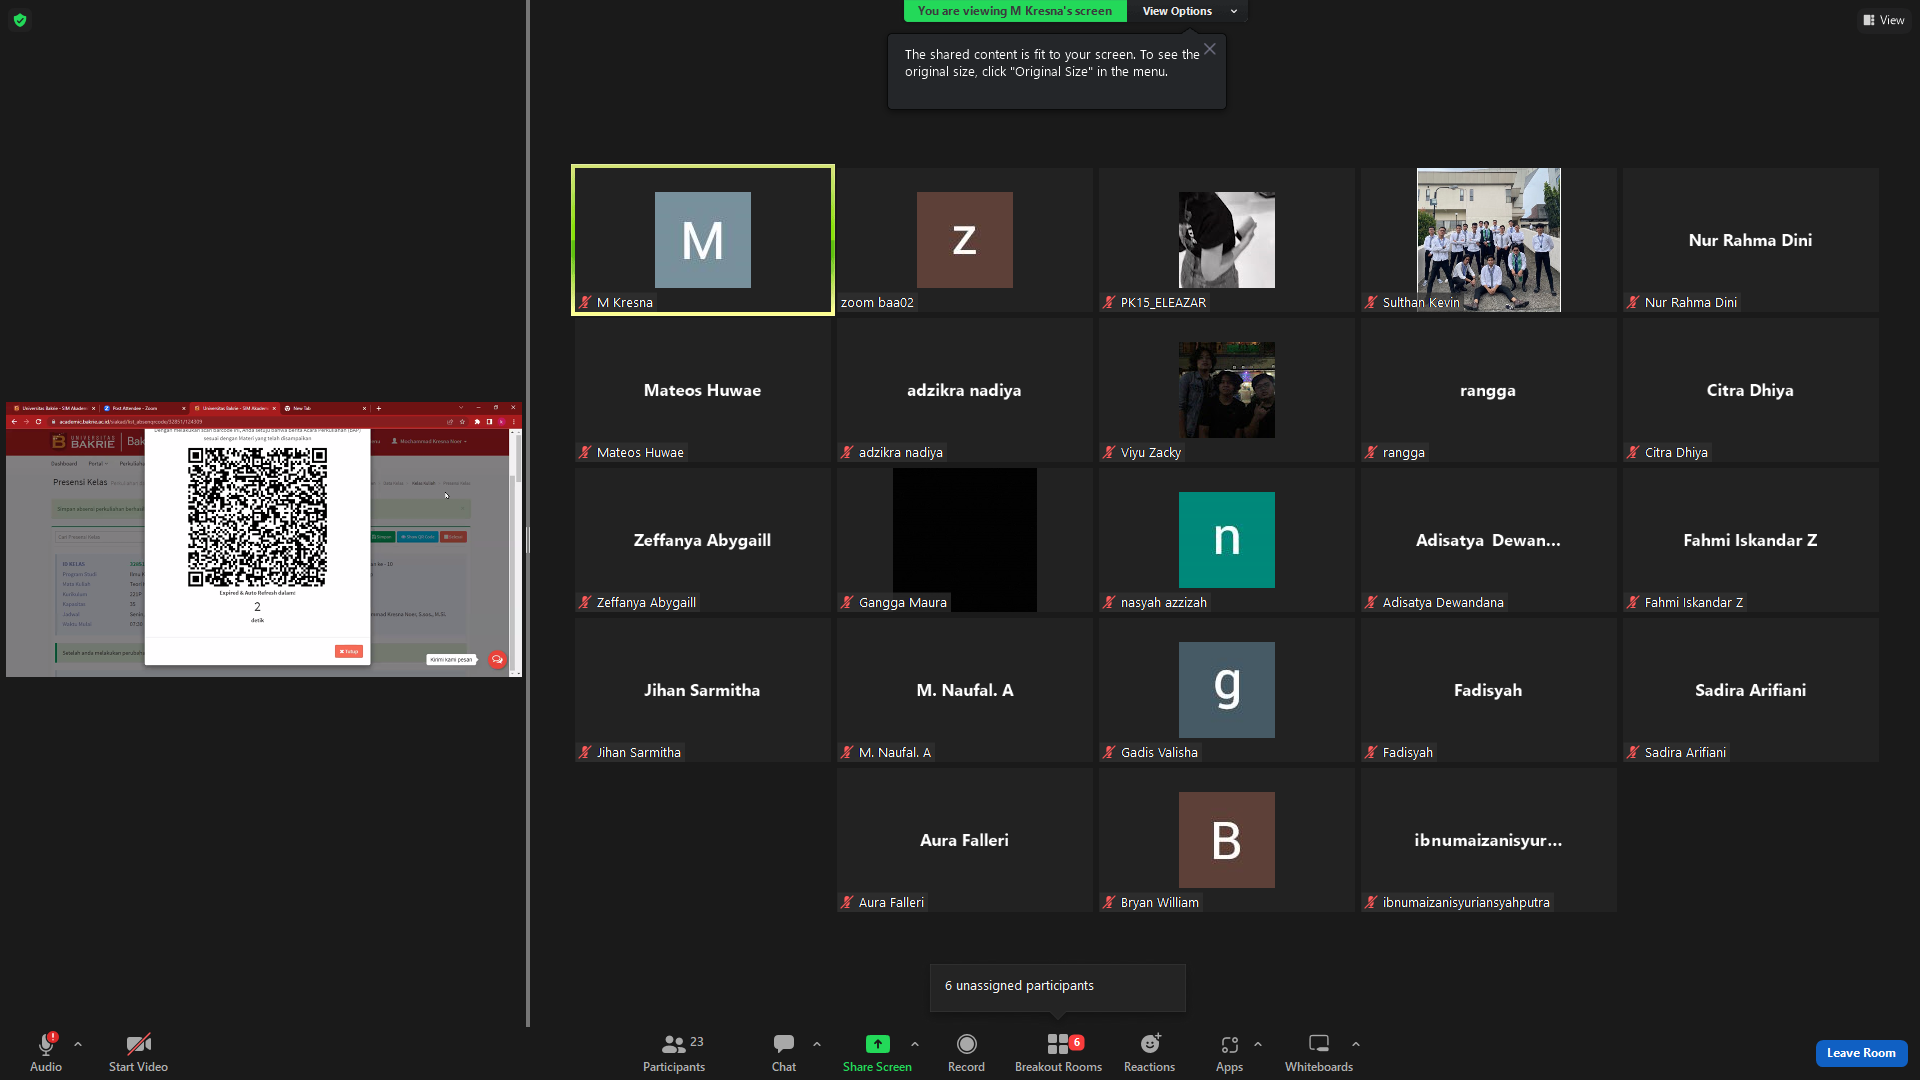Select Sadira Arifiani's tile
The height and width of the screenshot is (1080, 1920).
coord(1750,690)
